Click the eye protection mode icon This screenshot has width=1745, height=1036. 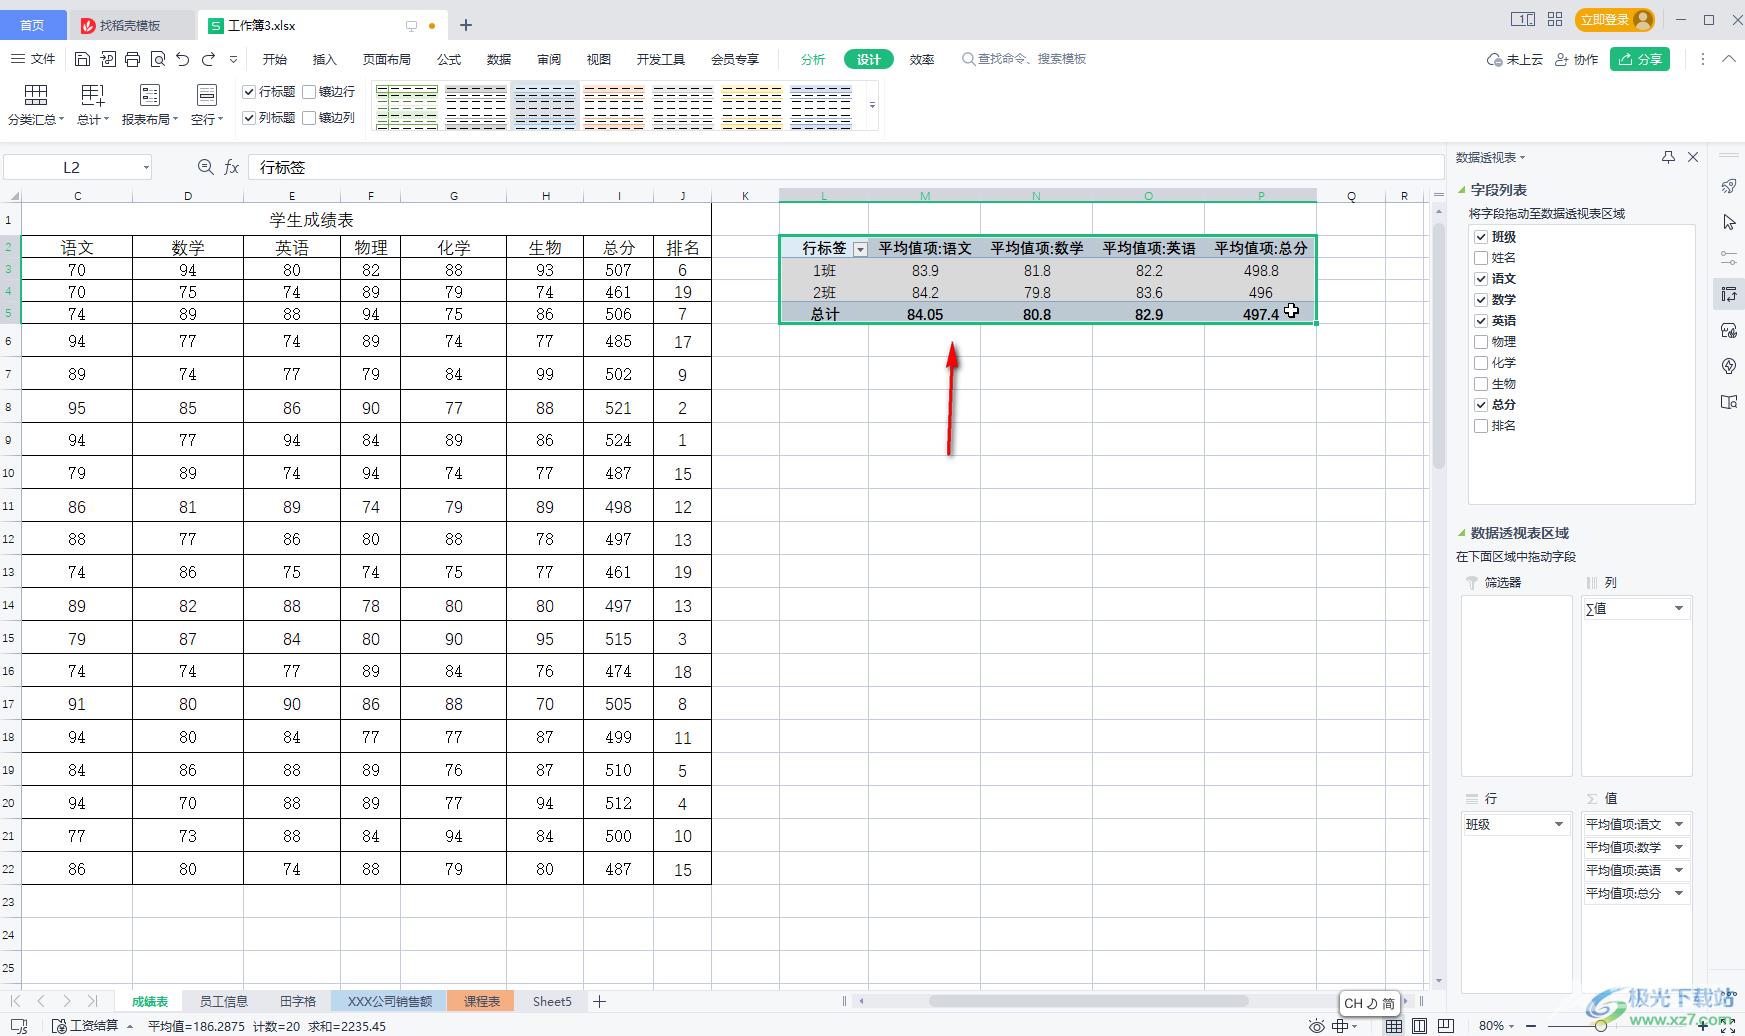click(x=1317, y=1026)
